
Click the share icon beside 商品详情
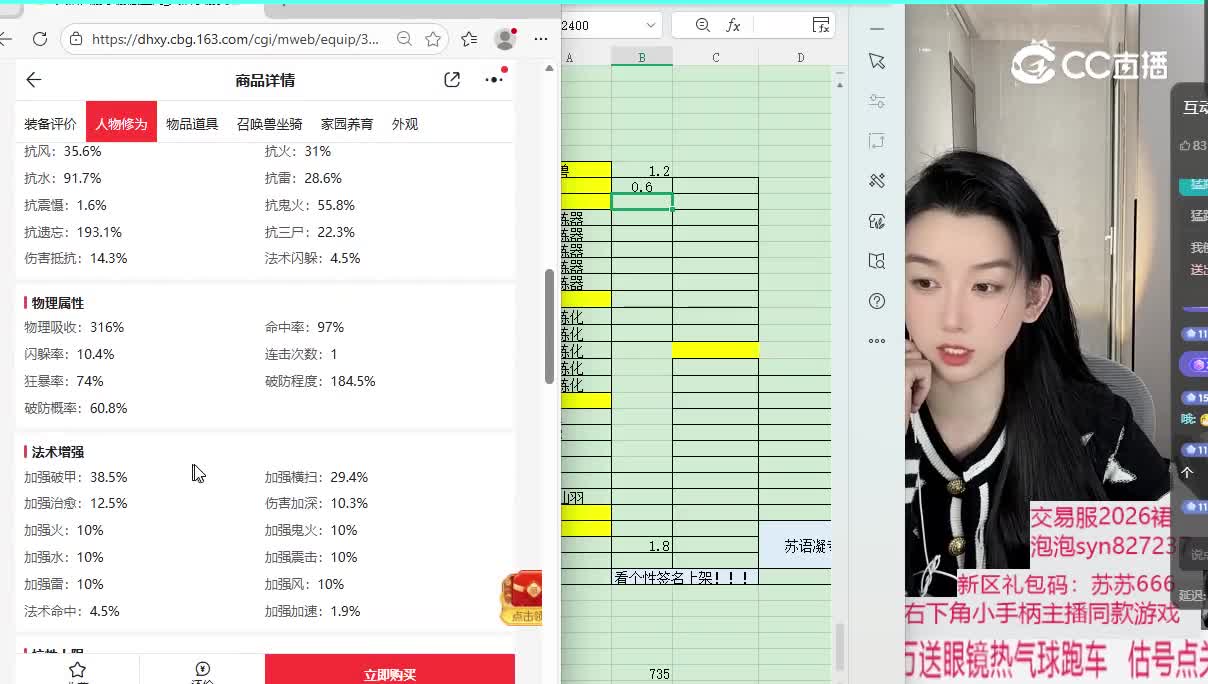tap(452, 80)
